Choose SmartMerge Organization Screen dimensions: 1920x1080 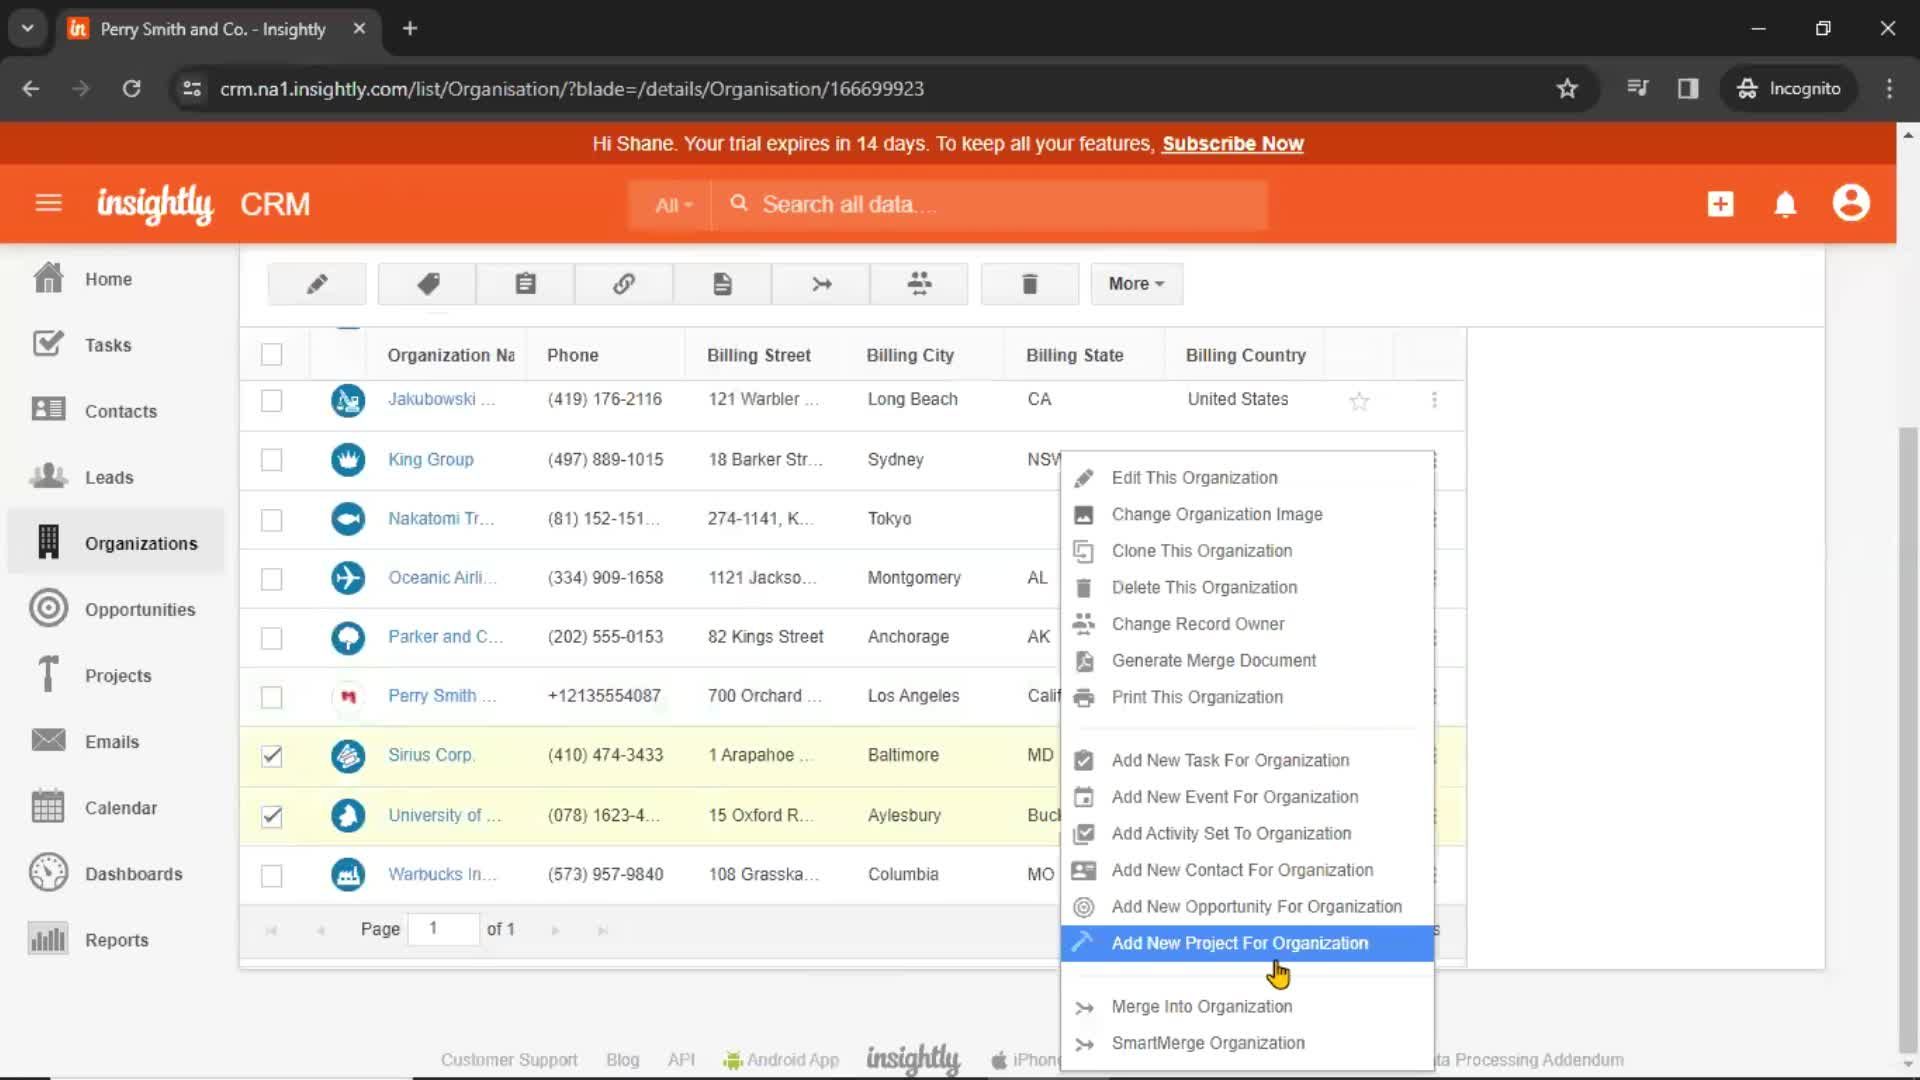tap(1247, 1043)
